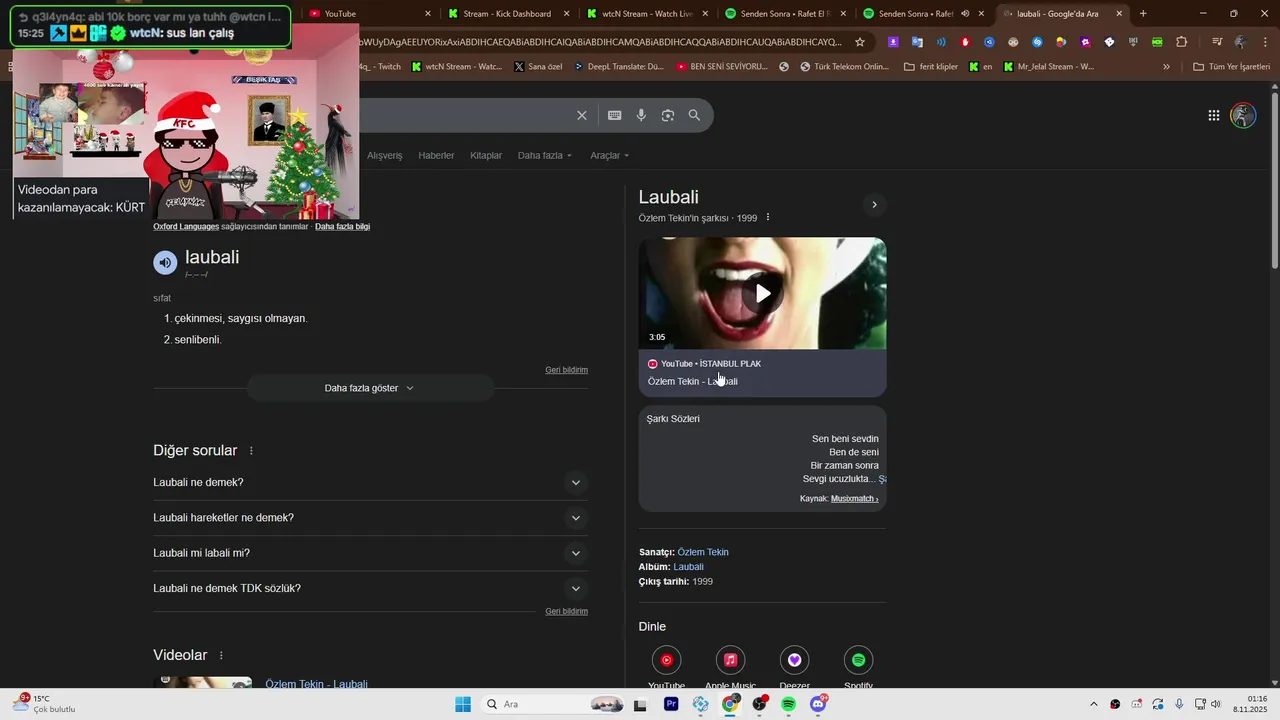Play the Özlem Tekin Laubali video

click(x=763, y=294)
